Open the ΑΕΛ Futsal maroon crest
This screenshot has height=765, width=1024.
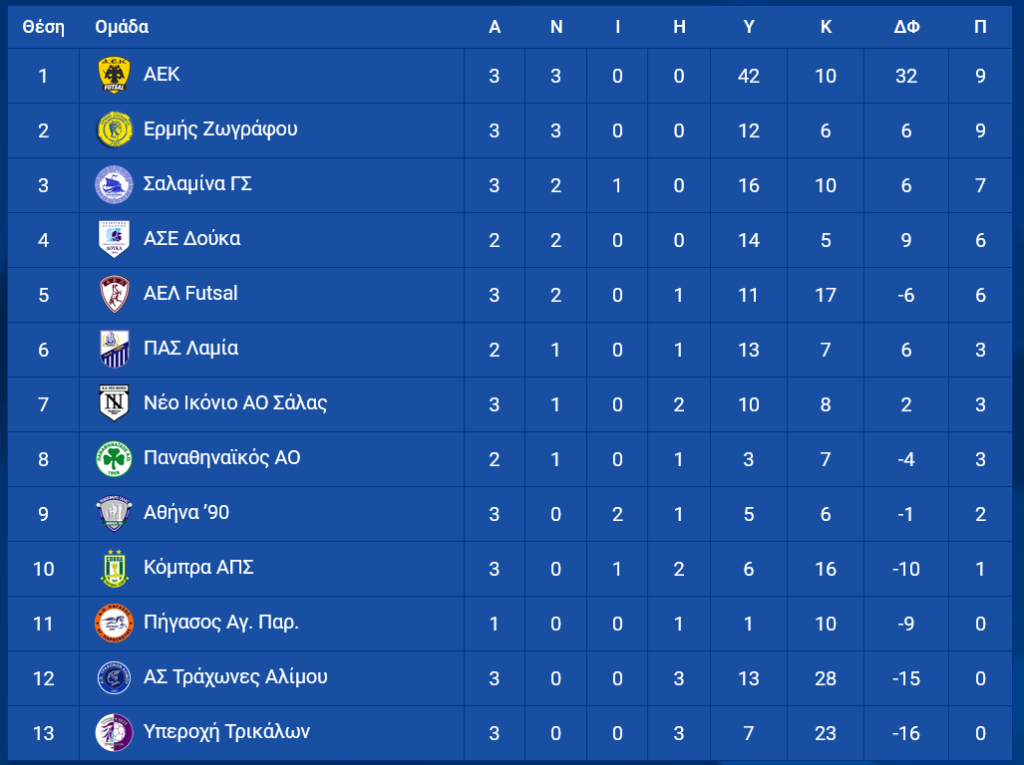coord(114,294)
